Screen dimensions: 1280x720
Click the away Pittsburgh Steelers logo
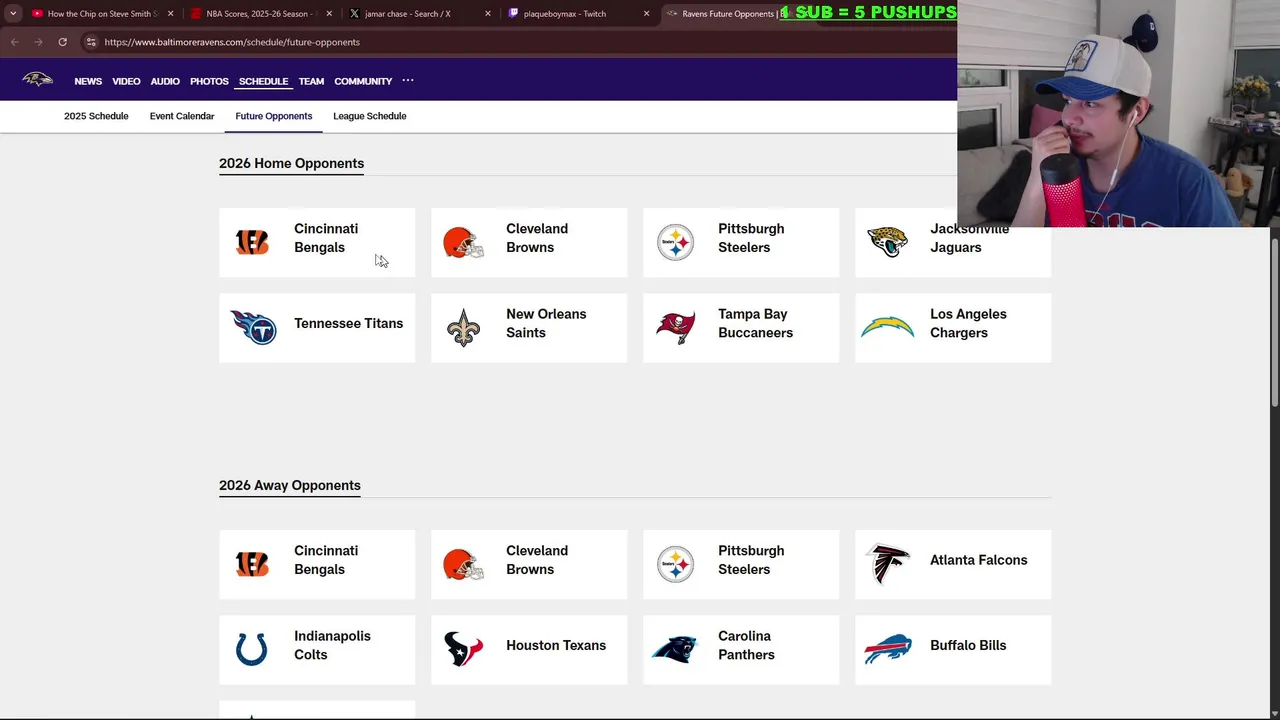click(675, 565)
